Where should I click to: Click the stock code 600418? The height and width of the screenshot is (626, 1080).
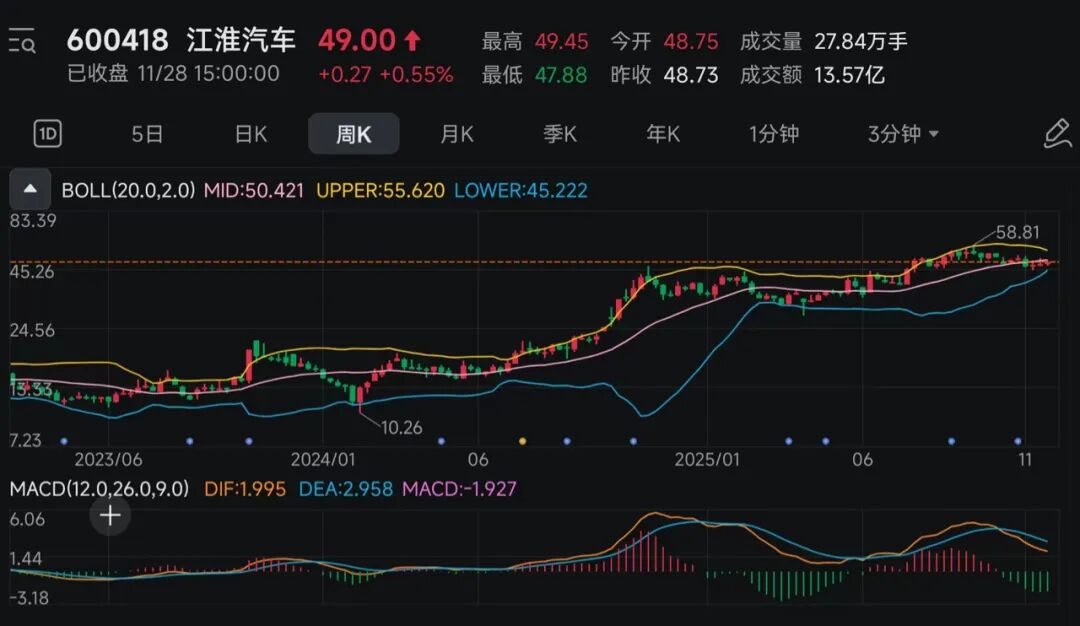(118, 40)
